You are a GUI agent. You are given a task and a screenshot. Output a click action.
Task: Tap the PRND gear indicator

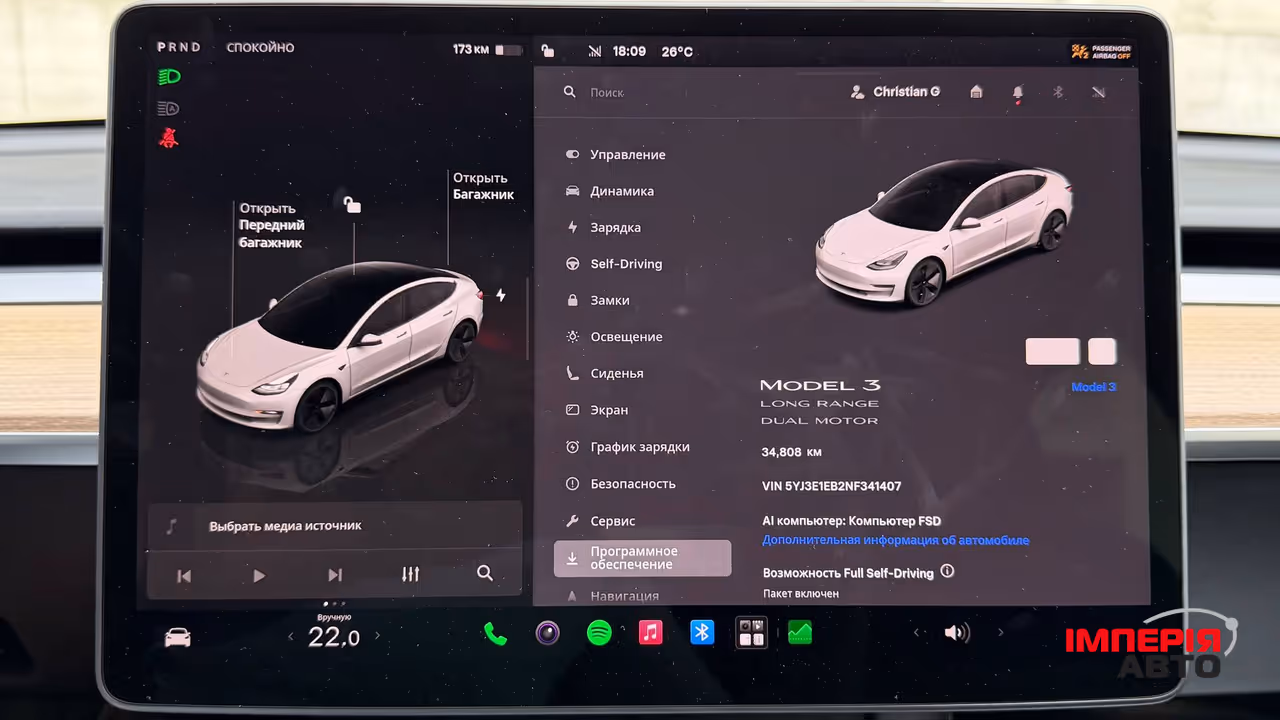178,47
